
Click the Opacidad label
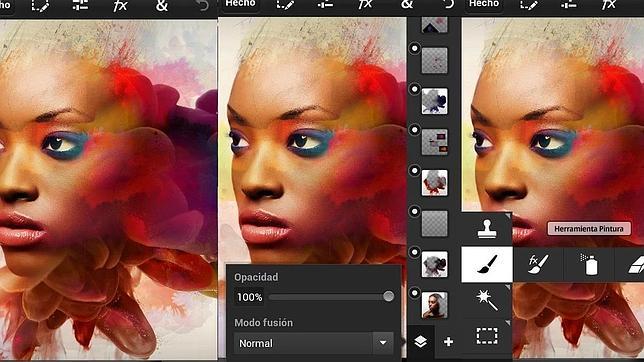point(256,277)
